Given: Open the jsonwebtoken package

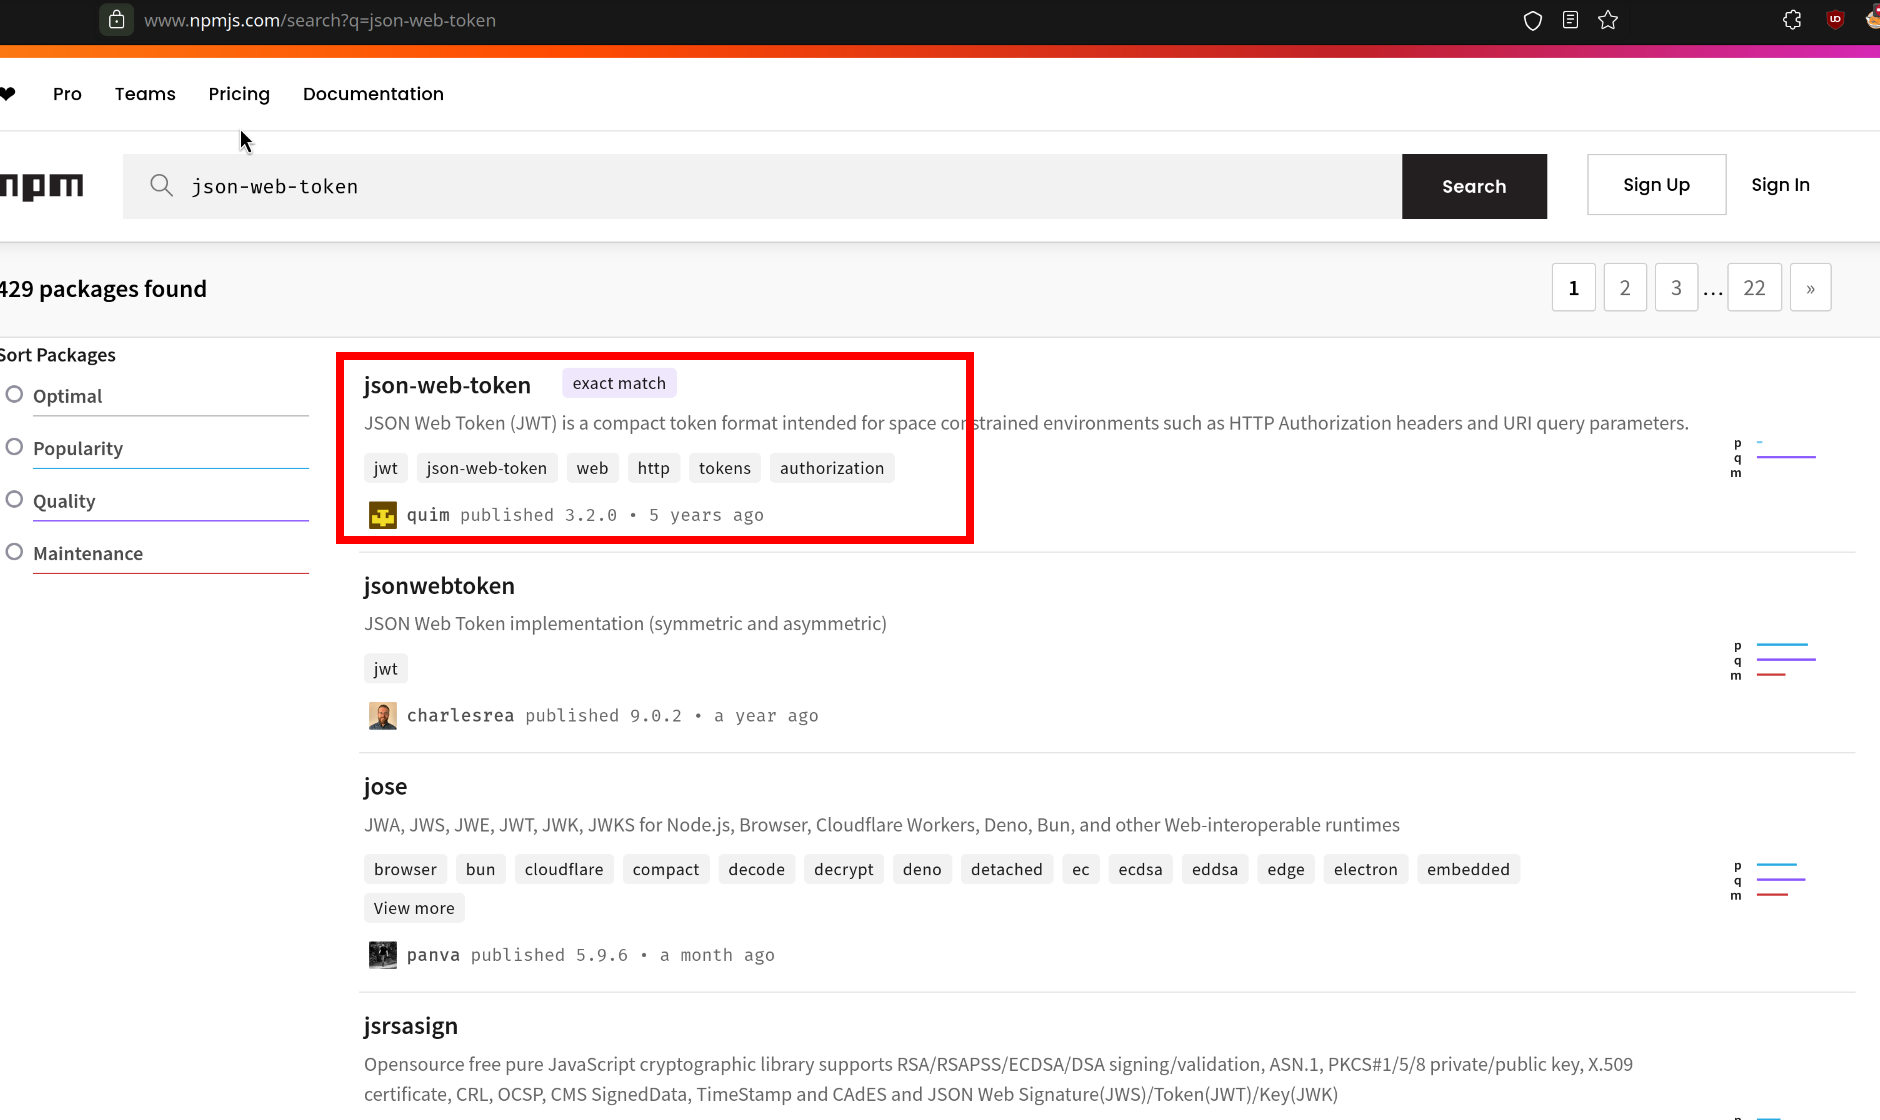Looking at the screenshot, I should (x=439, y=586).
